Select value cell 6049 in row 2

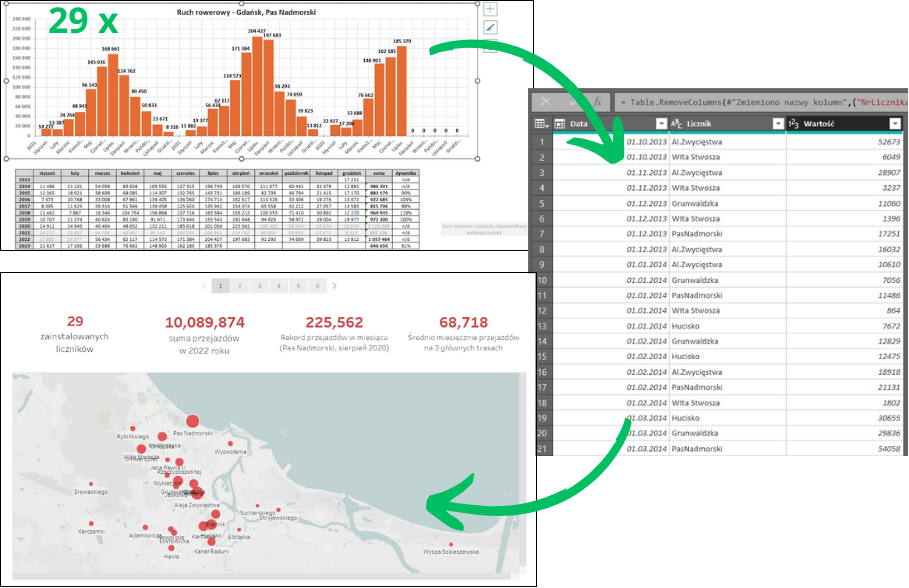click(845, 157)
